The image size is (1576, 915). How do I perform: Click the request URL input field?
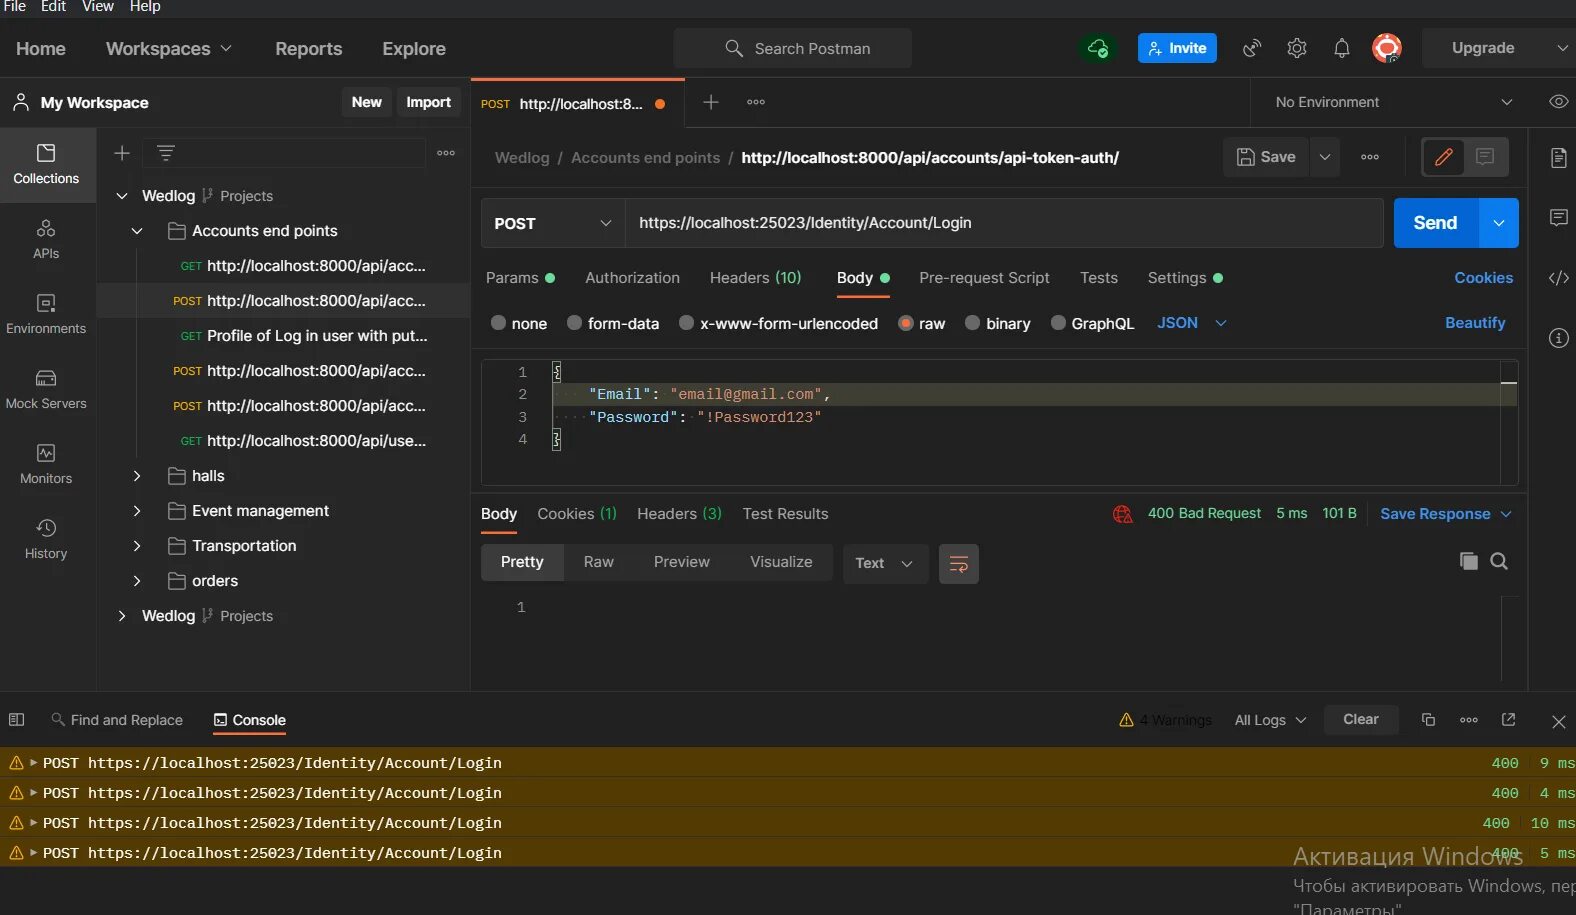pyautogui.click(x=1003, y=223)
